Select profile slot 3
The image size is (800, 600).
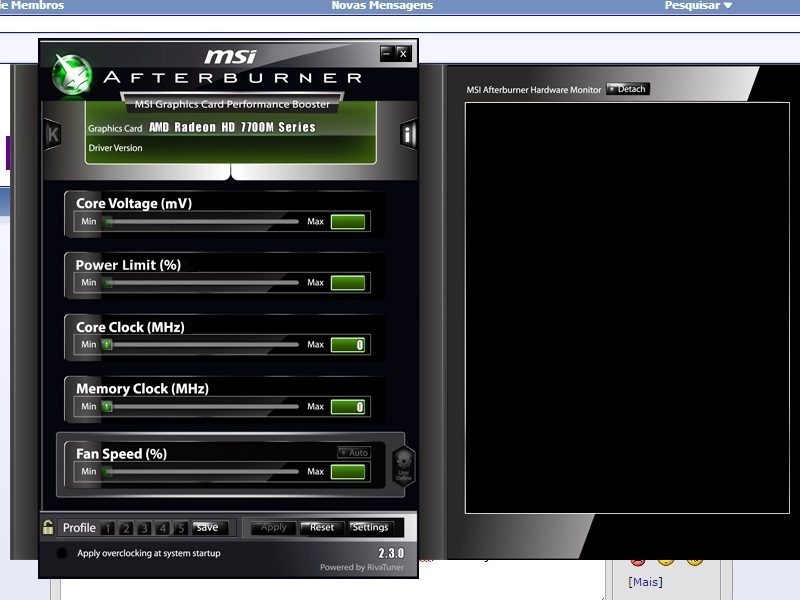click(x=144, y=528)
